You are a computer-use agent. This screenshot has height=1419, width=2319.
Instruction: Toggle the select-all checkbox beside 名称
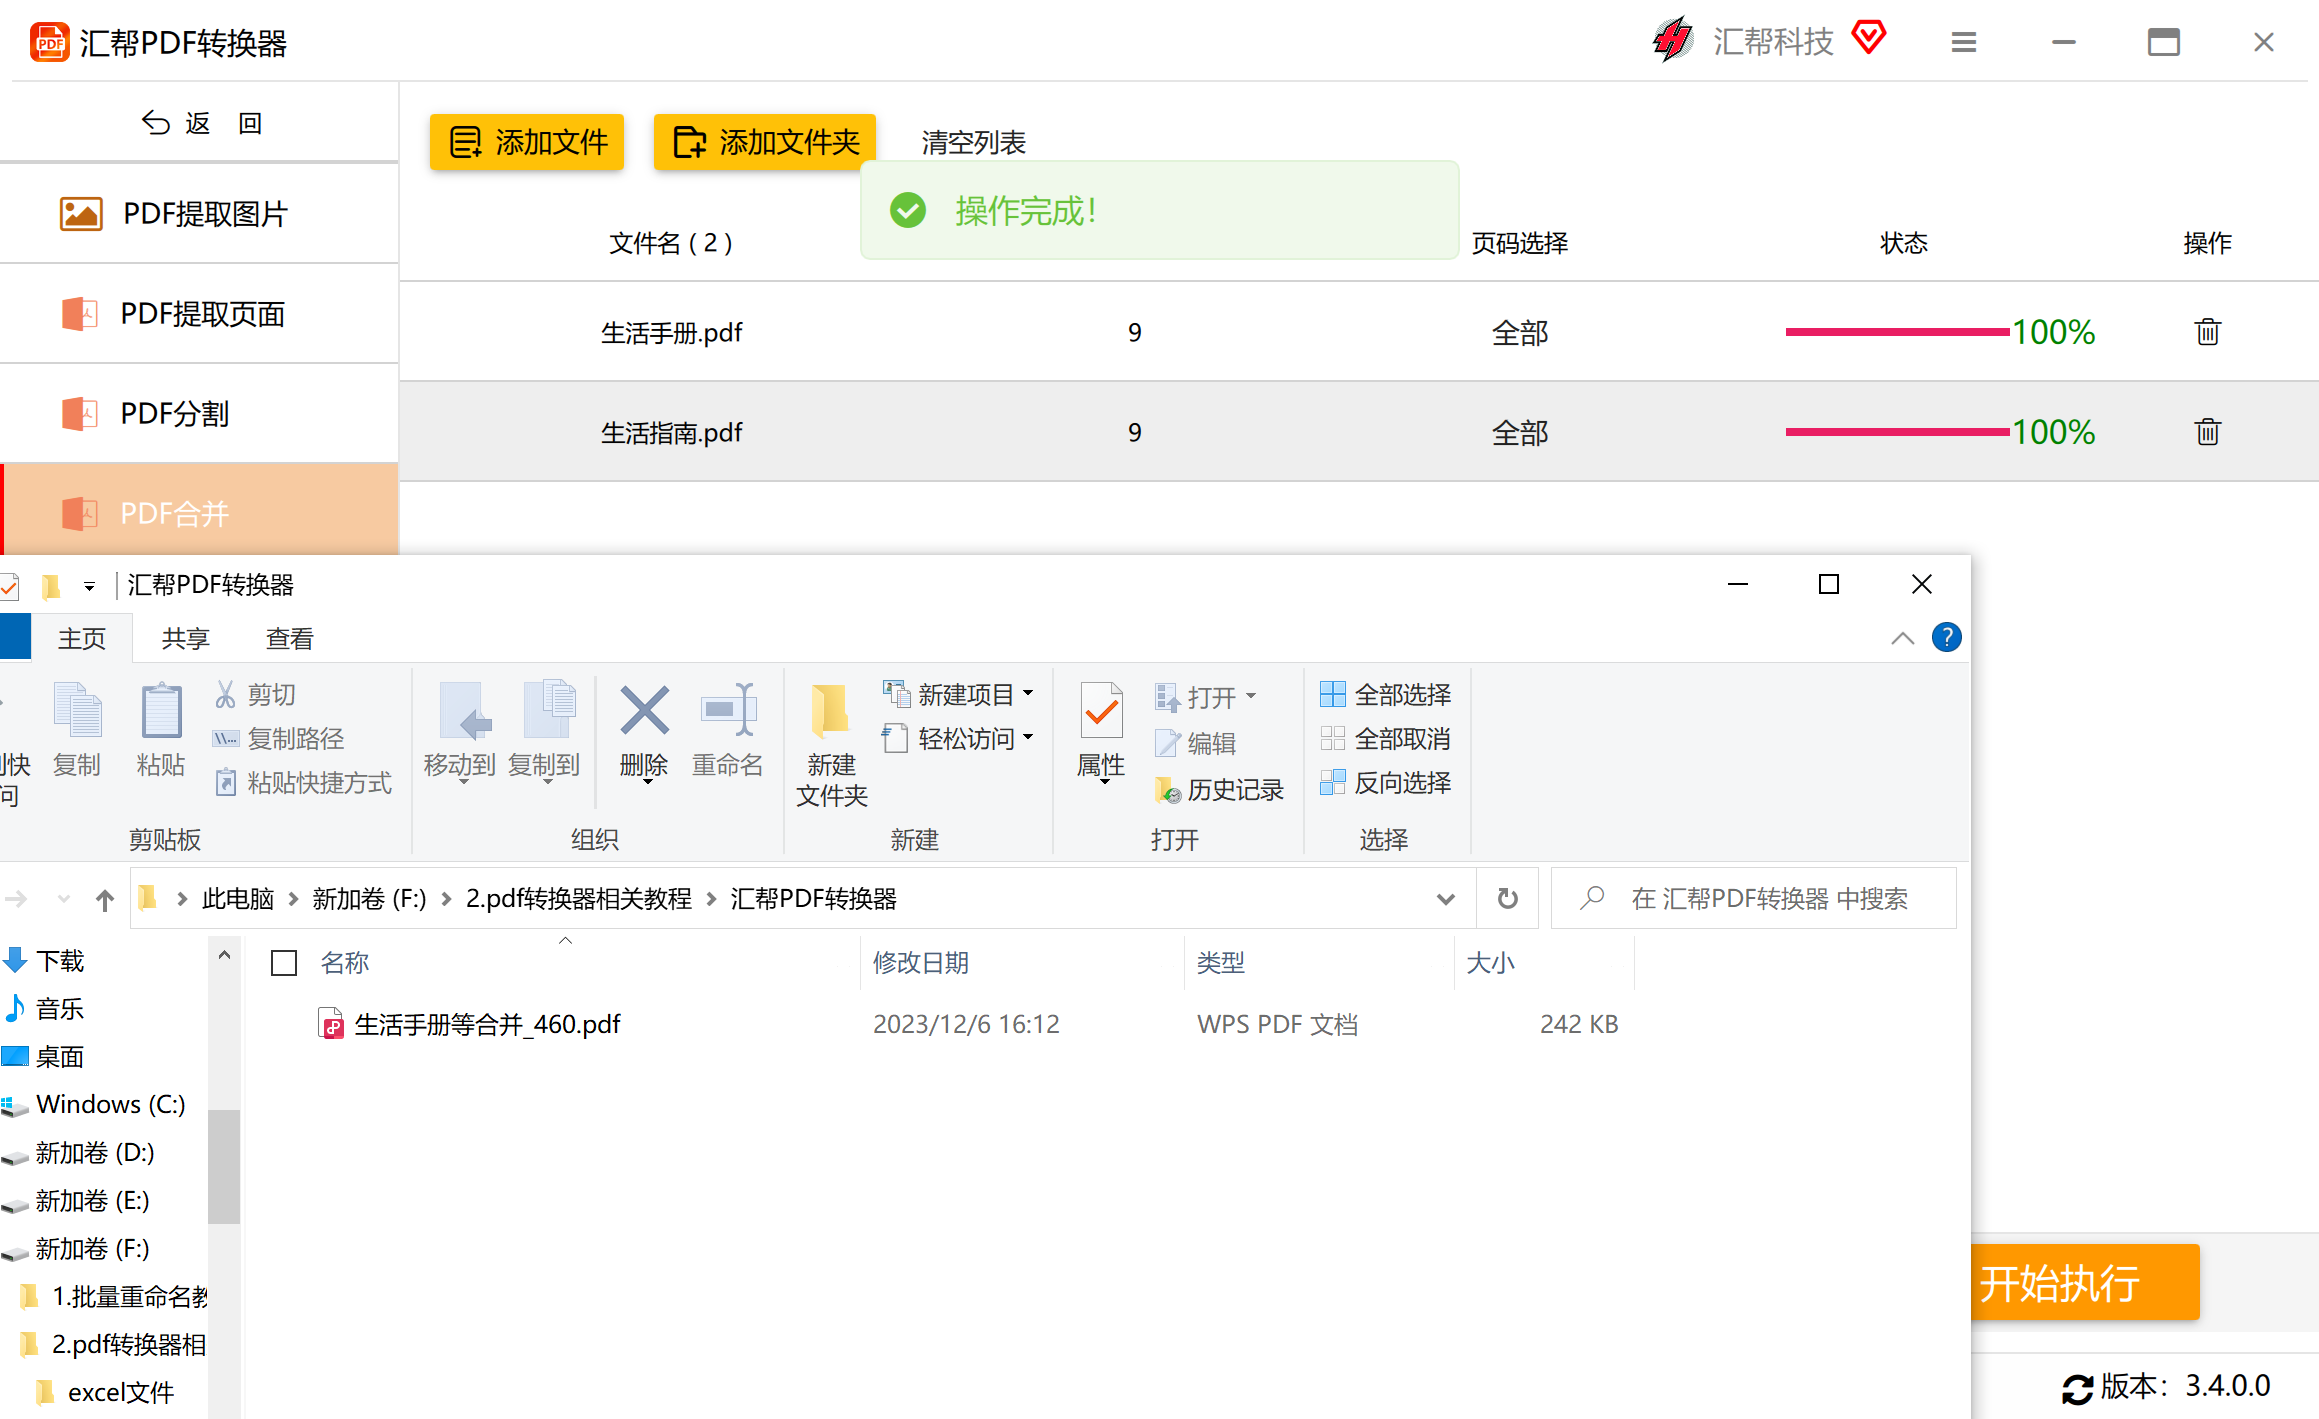(x=284, y=963)
